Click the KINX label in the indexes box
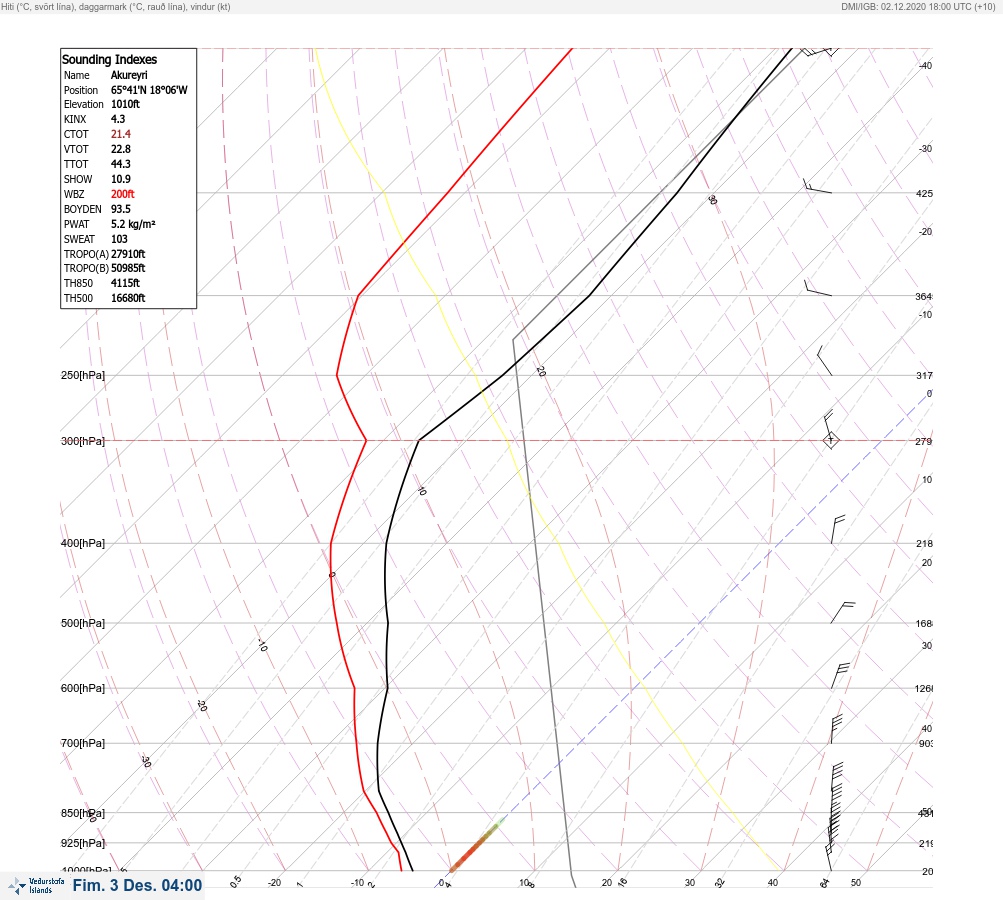 75,119
